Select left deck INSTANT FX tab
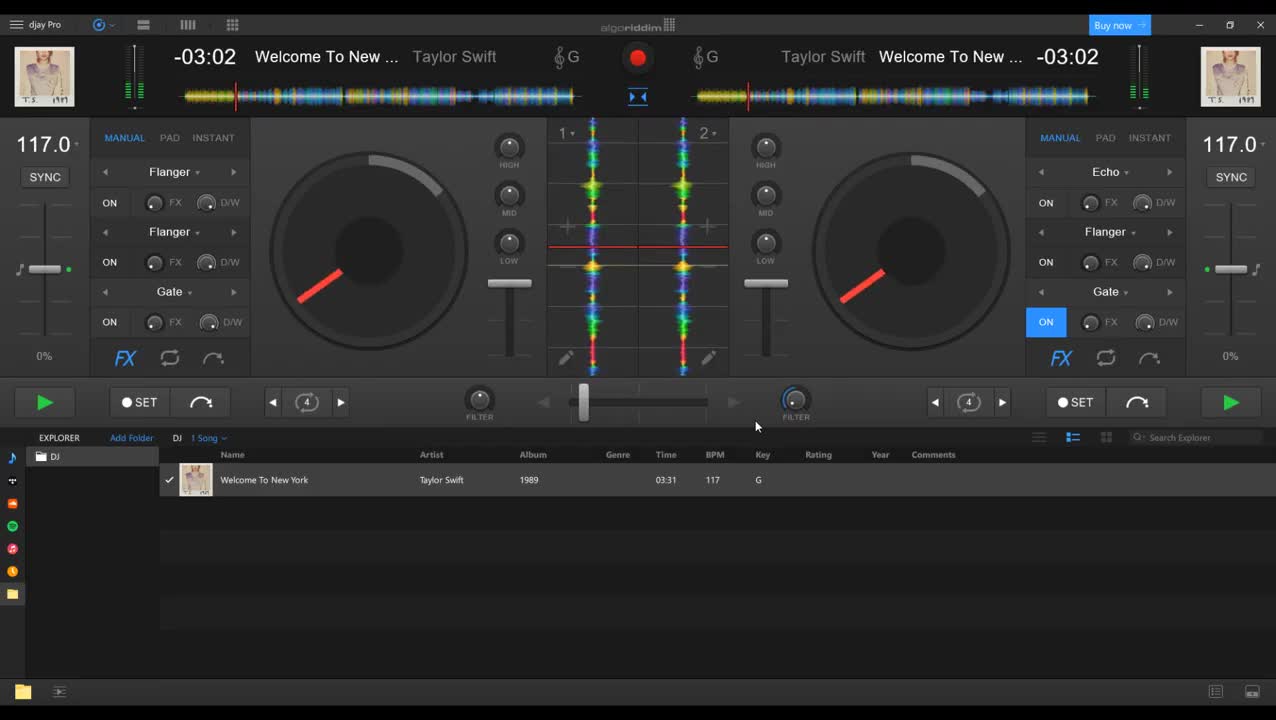The width and height of the screenshot is (1276, 720). click(214, 138)
